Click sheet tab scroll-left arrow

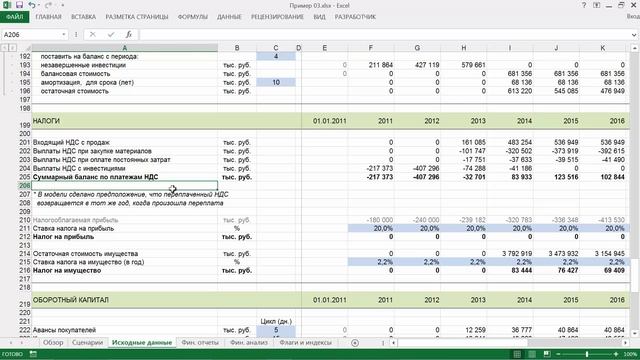click(x=11, y=343)
